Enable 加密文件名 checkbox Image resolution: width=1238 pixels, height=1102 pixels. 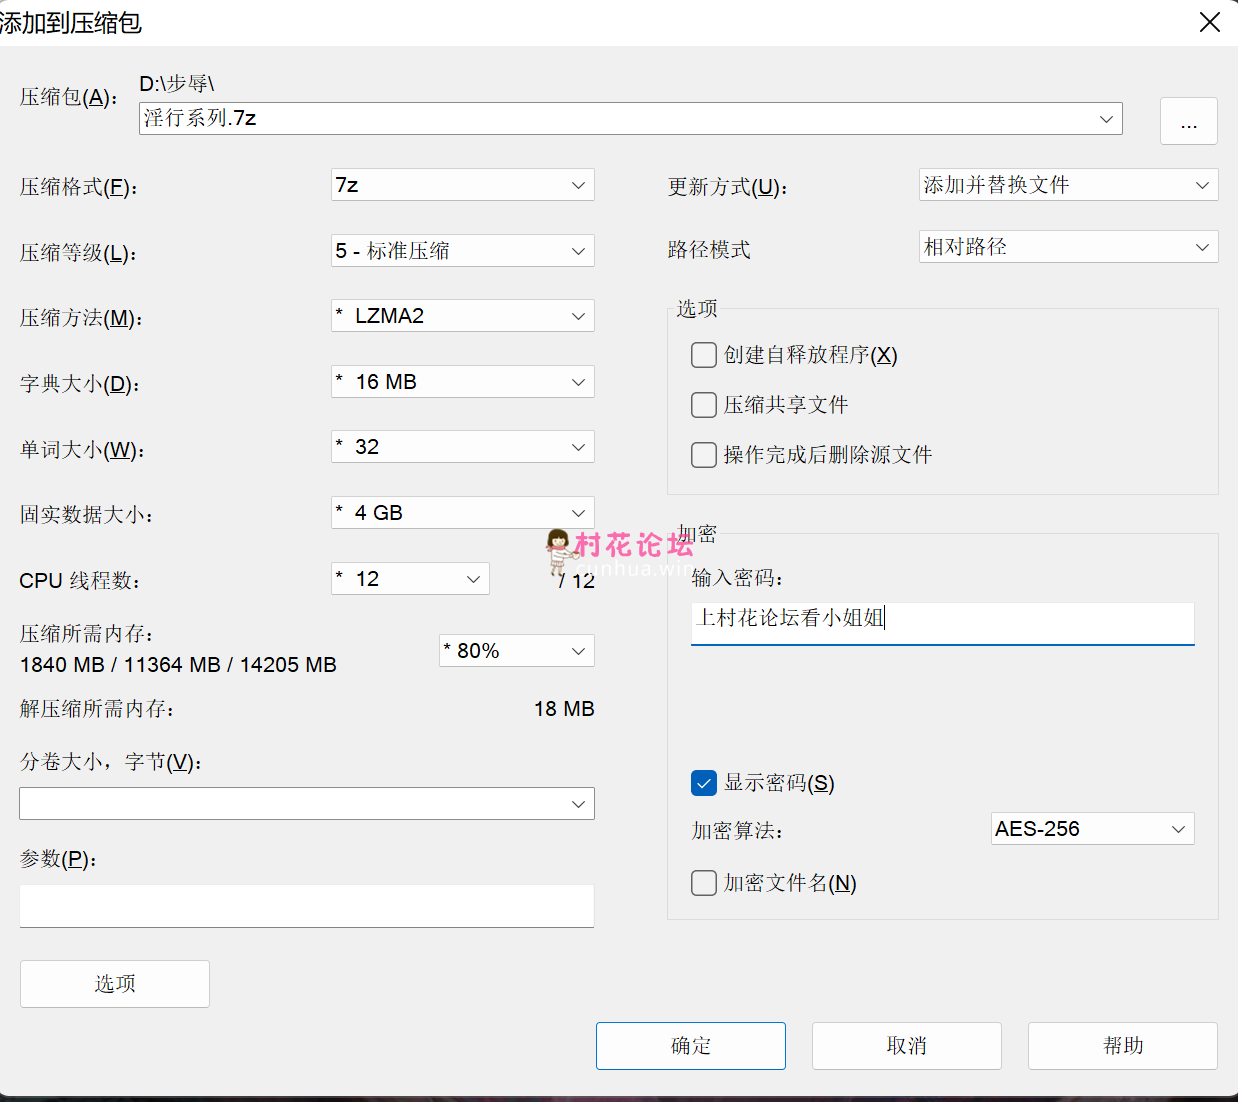point(704,883)
